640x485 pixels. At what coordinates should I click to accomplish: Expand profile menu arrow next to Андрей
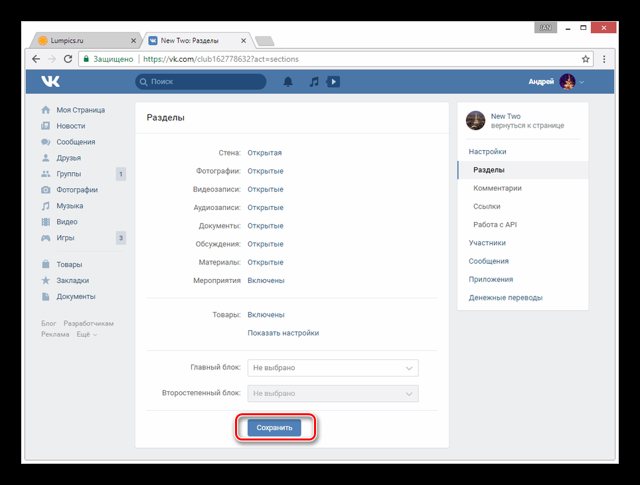[582, 82]
